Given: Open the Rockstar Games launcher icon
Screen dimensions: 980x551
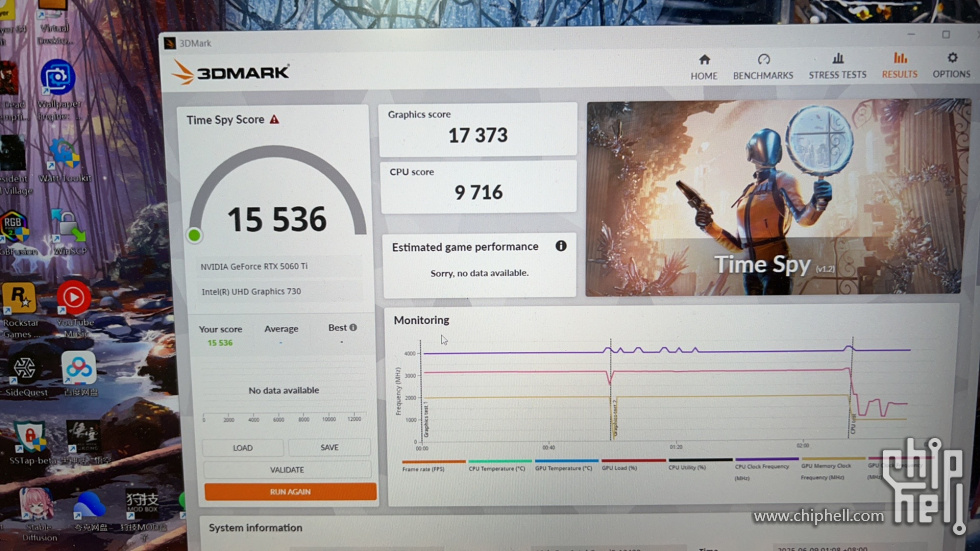Looking at the screenshot, I should coord(19,310).
